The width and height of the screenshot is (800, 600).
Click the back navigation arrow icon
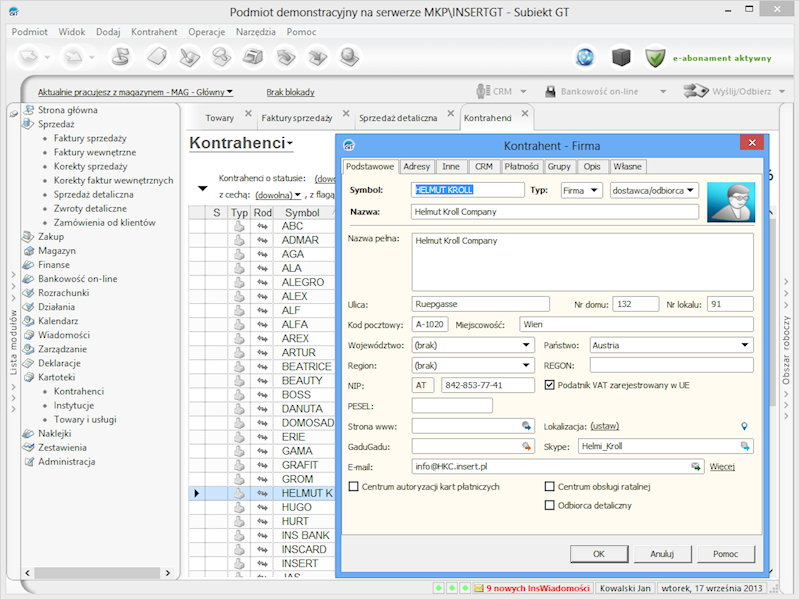coord(29,57)
